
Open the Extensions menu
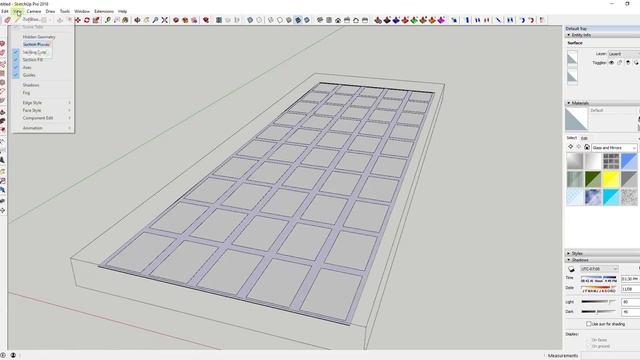click(x=104, y=11)
